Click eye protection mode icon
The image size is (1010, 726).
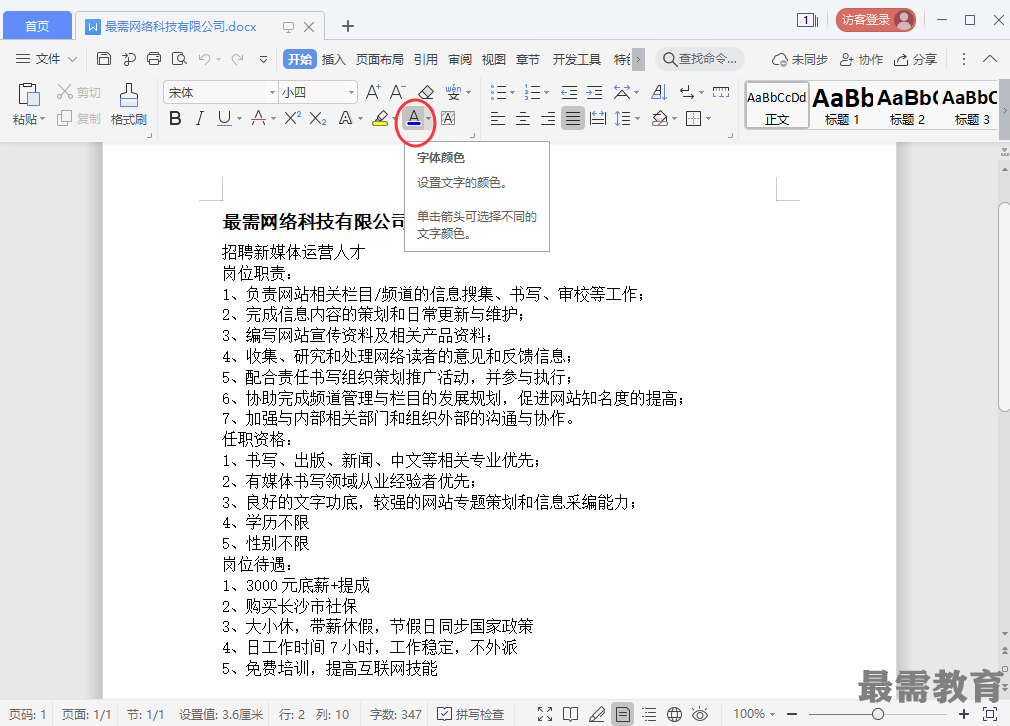pyautogui.click(x=700, y=714)
